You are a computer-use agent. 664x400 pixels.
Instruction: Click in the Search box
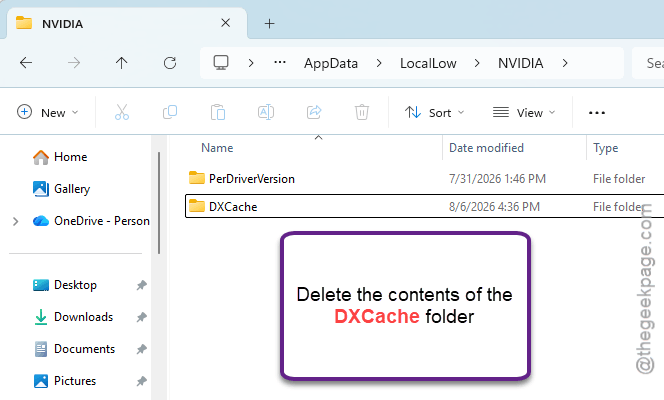point(648,63)
